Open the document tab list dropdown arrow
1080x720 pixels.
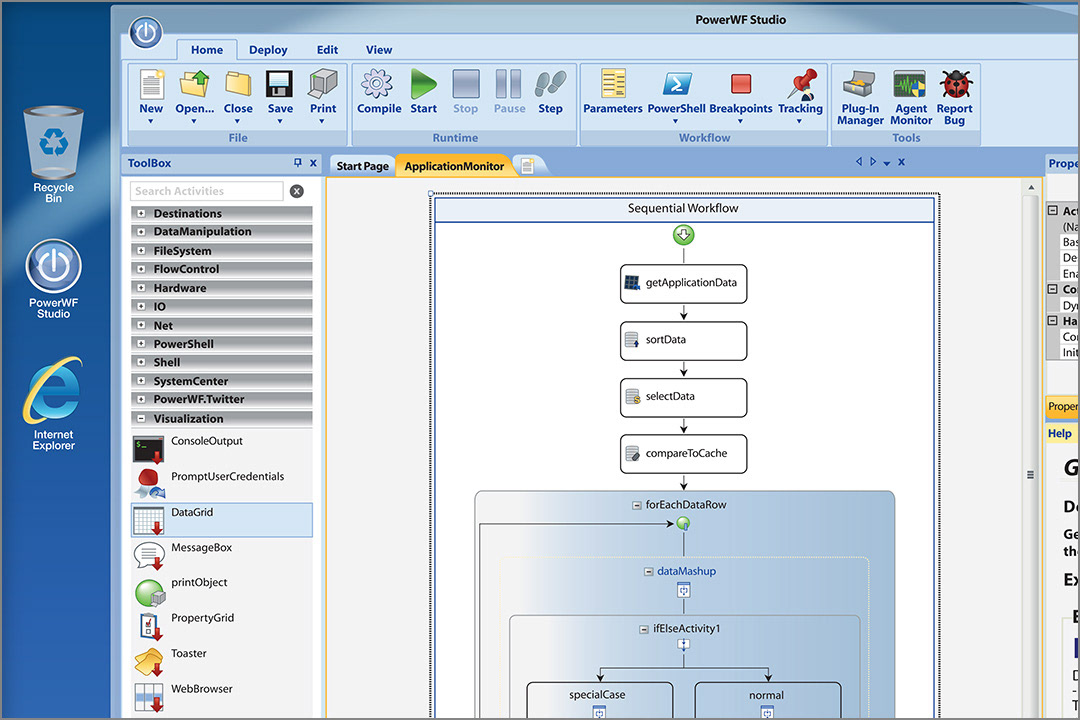[x=886, y=163]
